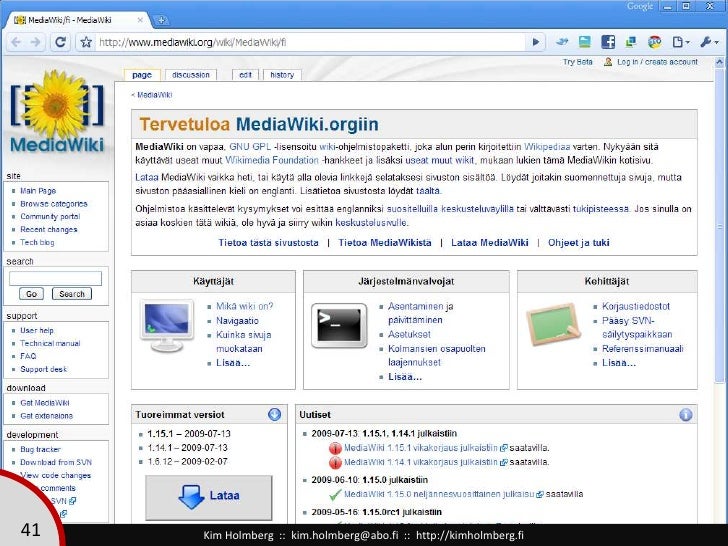Screen dimensions: 728x546
Task: Open the Facebook extension icon
Action: coord(608,42)
